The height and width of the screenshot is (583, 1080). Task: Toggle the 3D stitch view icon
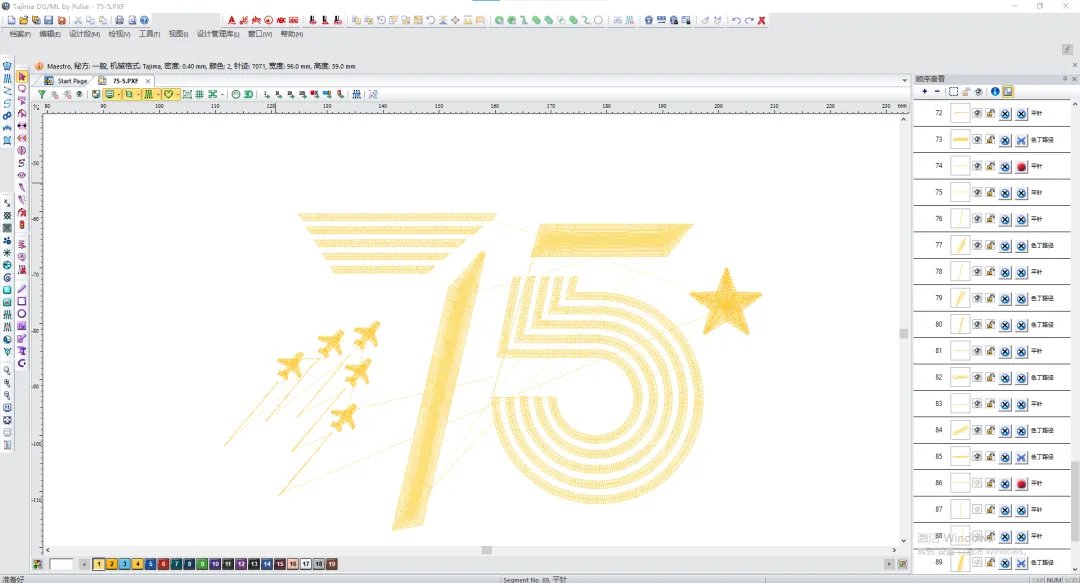(x=249, y=94)
